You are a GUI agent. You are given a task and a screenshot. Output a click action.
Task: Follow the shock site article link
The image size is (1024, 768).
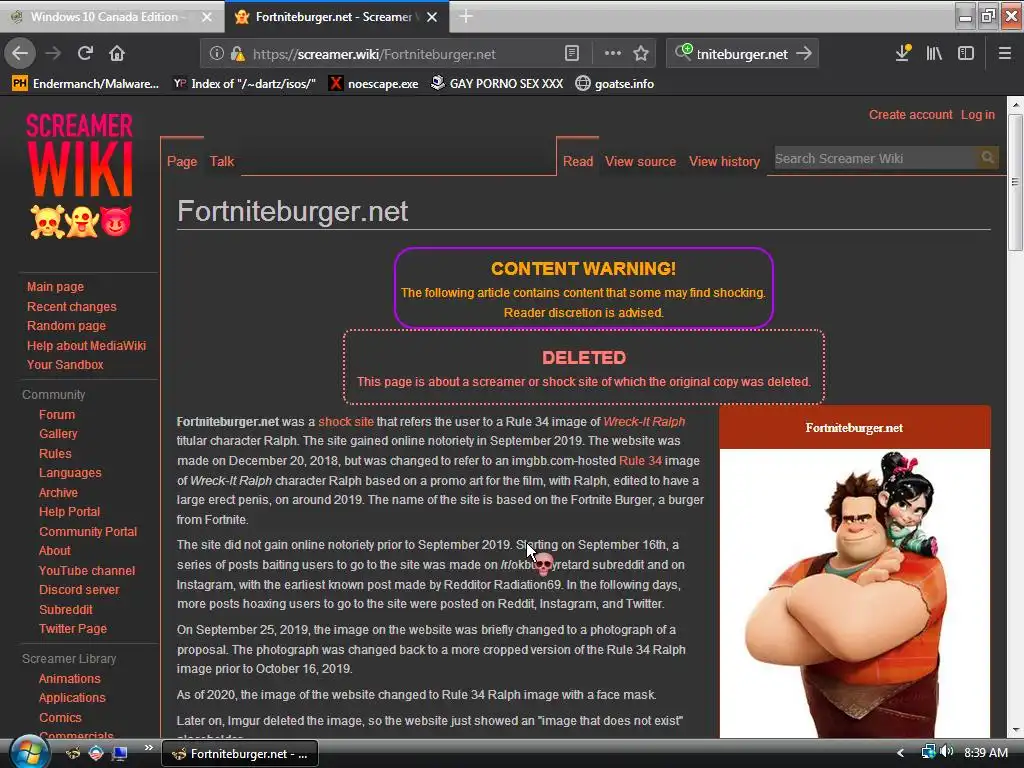pos(346,422)
